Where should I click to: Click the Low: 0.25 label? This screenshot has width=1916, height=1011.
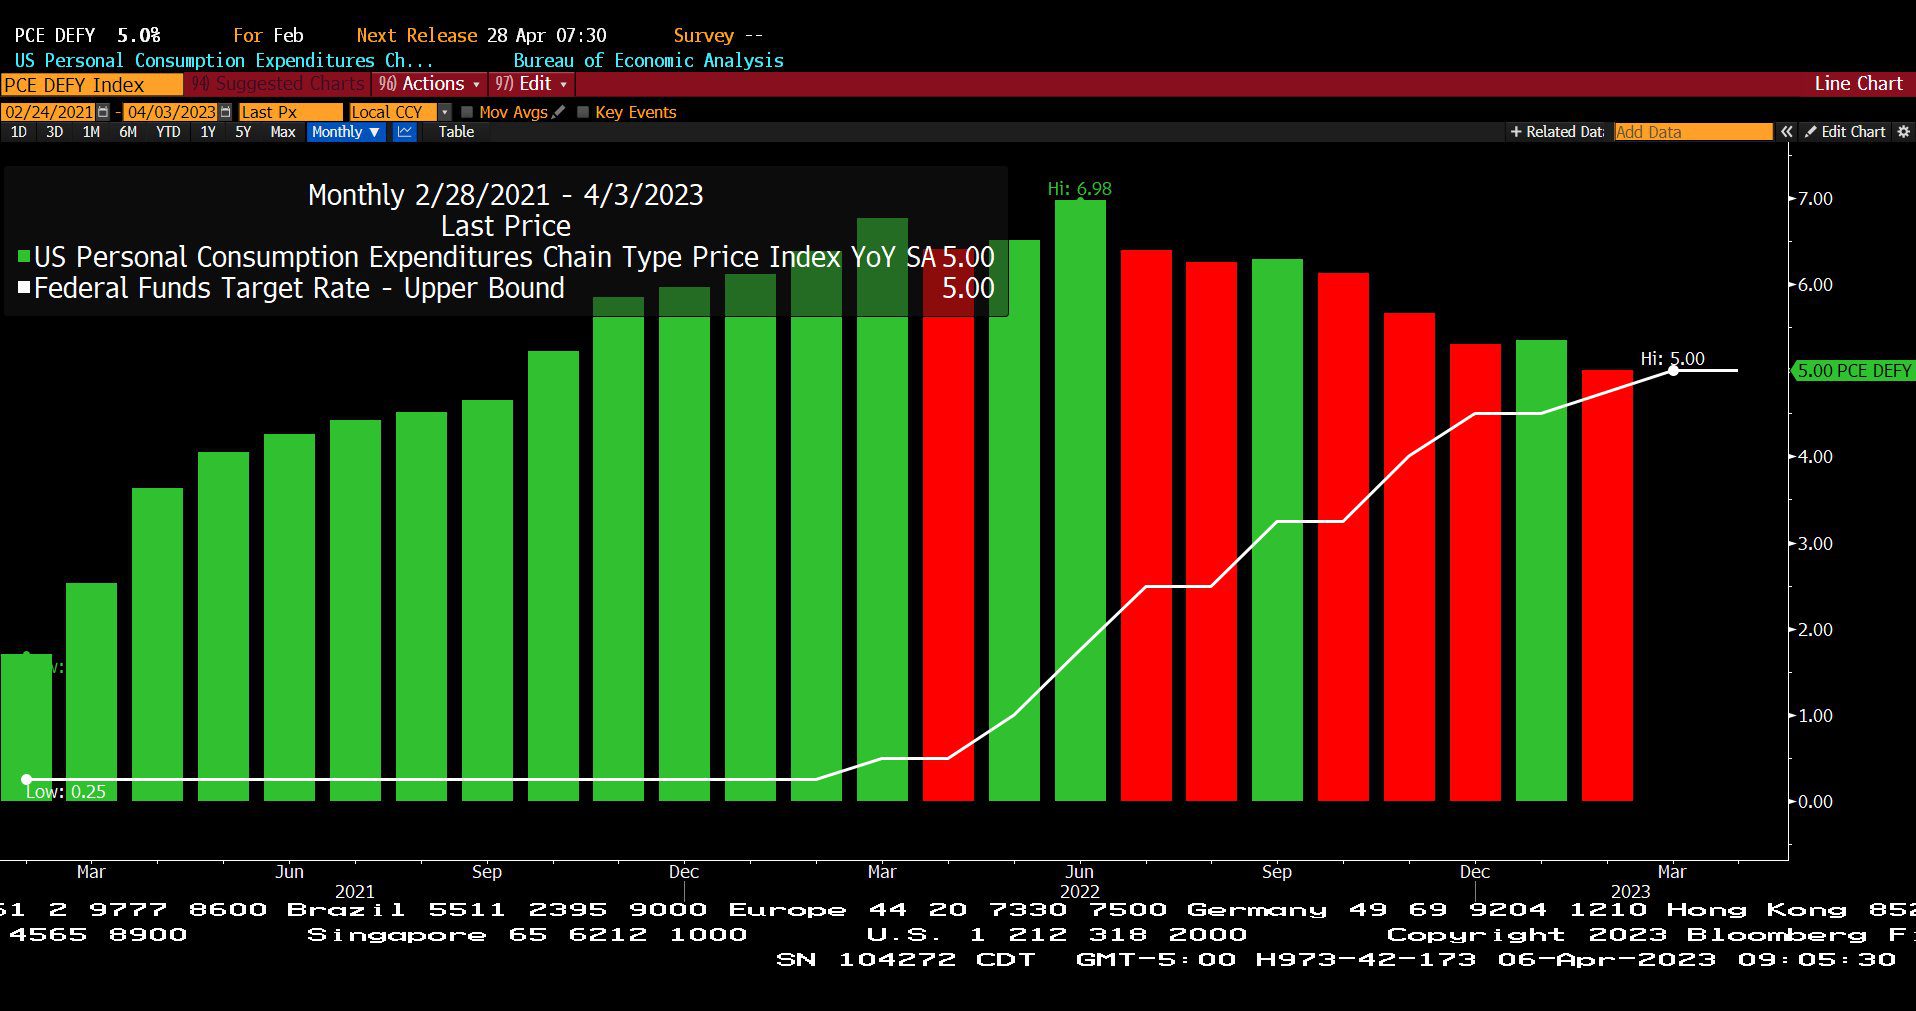pyautogui.click(x=66, y=792)
